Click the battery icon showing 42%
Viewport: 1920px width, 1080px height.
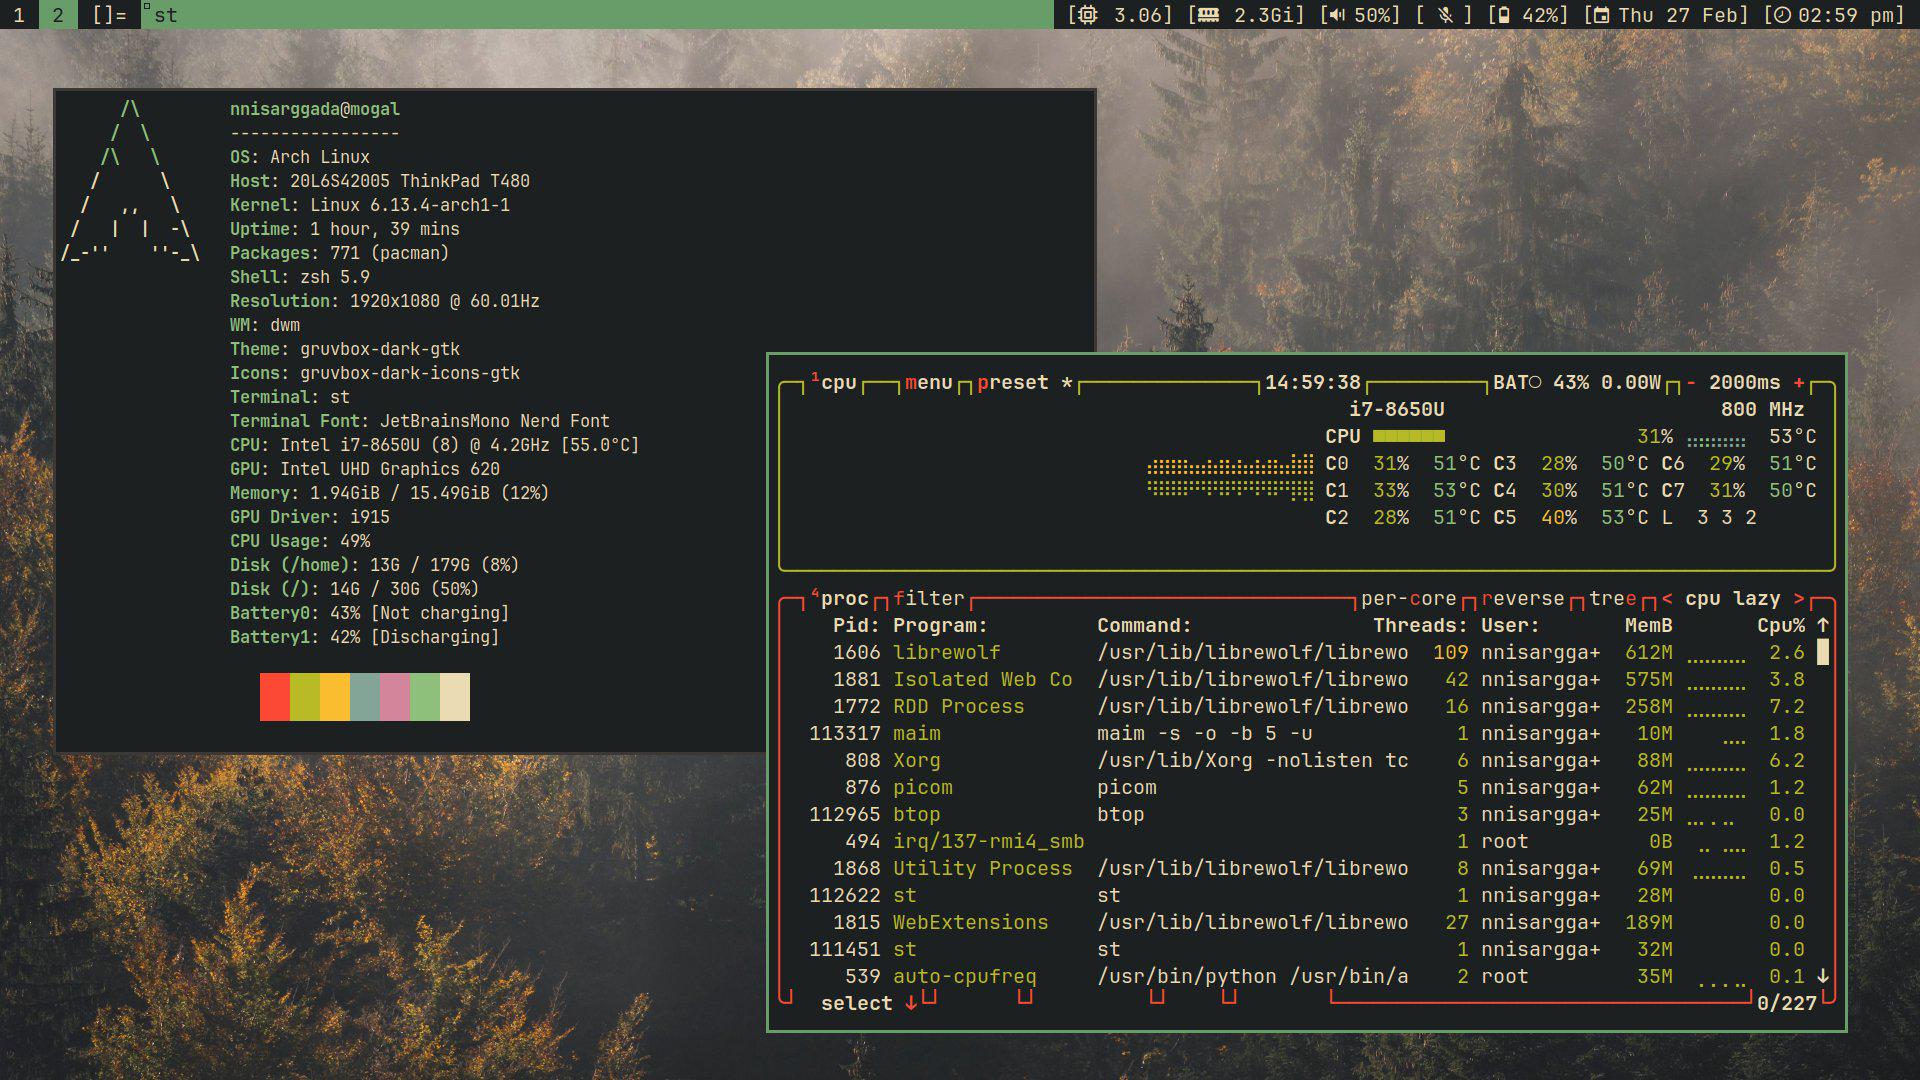pos(1505,16)
